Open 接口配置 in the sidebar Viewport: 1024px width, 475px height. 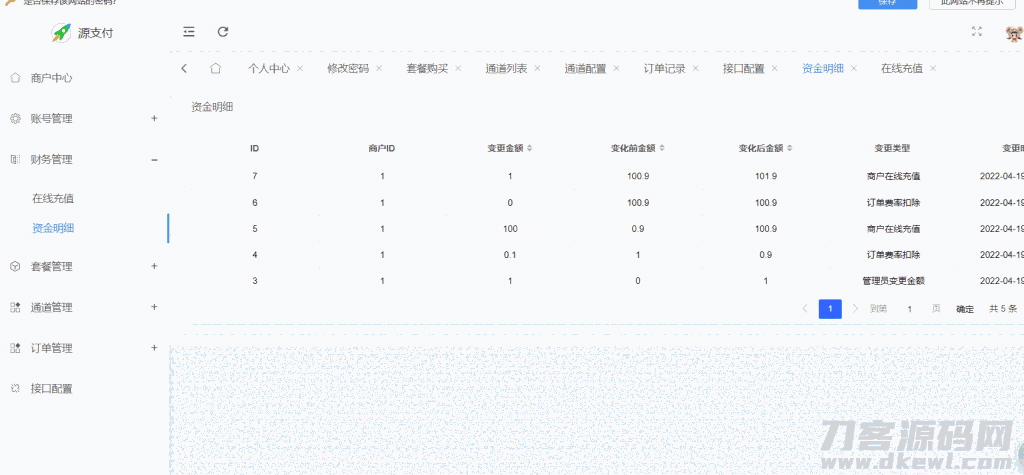[52, 389]
